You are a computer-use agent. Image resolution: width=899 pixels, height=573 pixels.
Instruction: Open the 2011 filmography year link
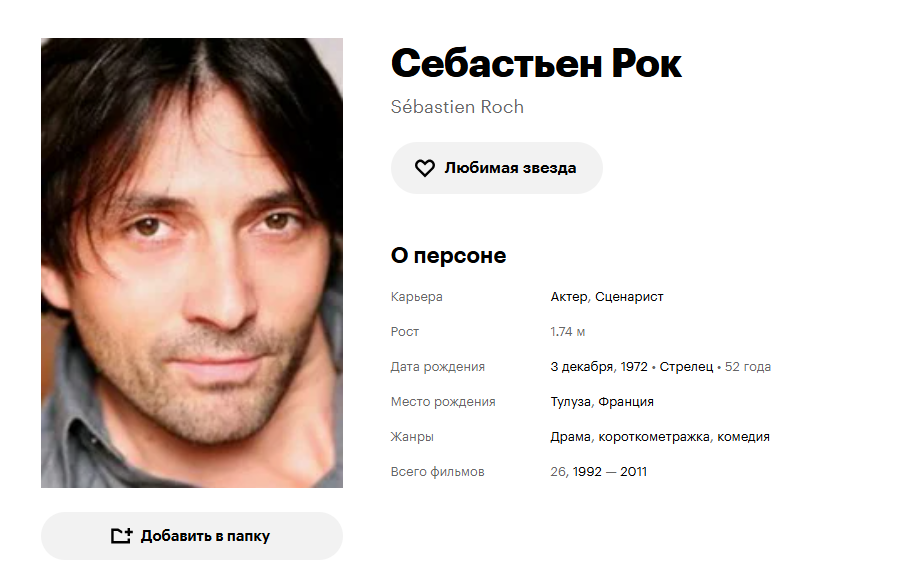pos(633,471)
